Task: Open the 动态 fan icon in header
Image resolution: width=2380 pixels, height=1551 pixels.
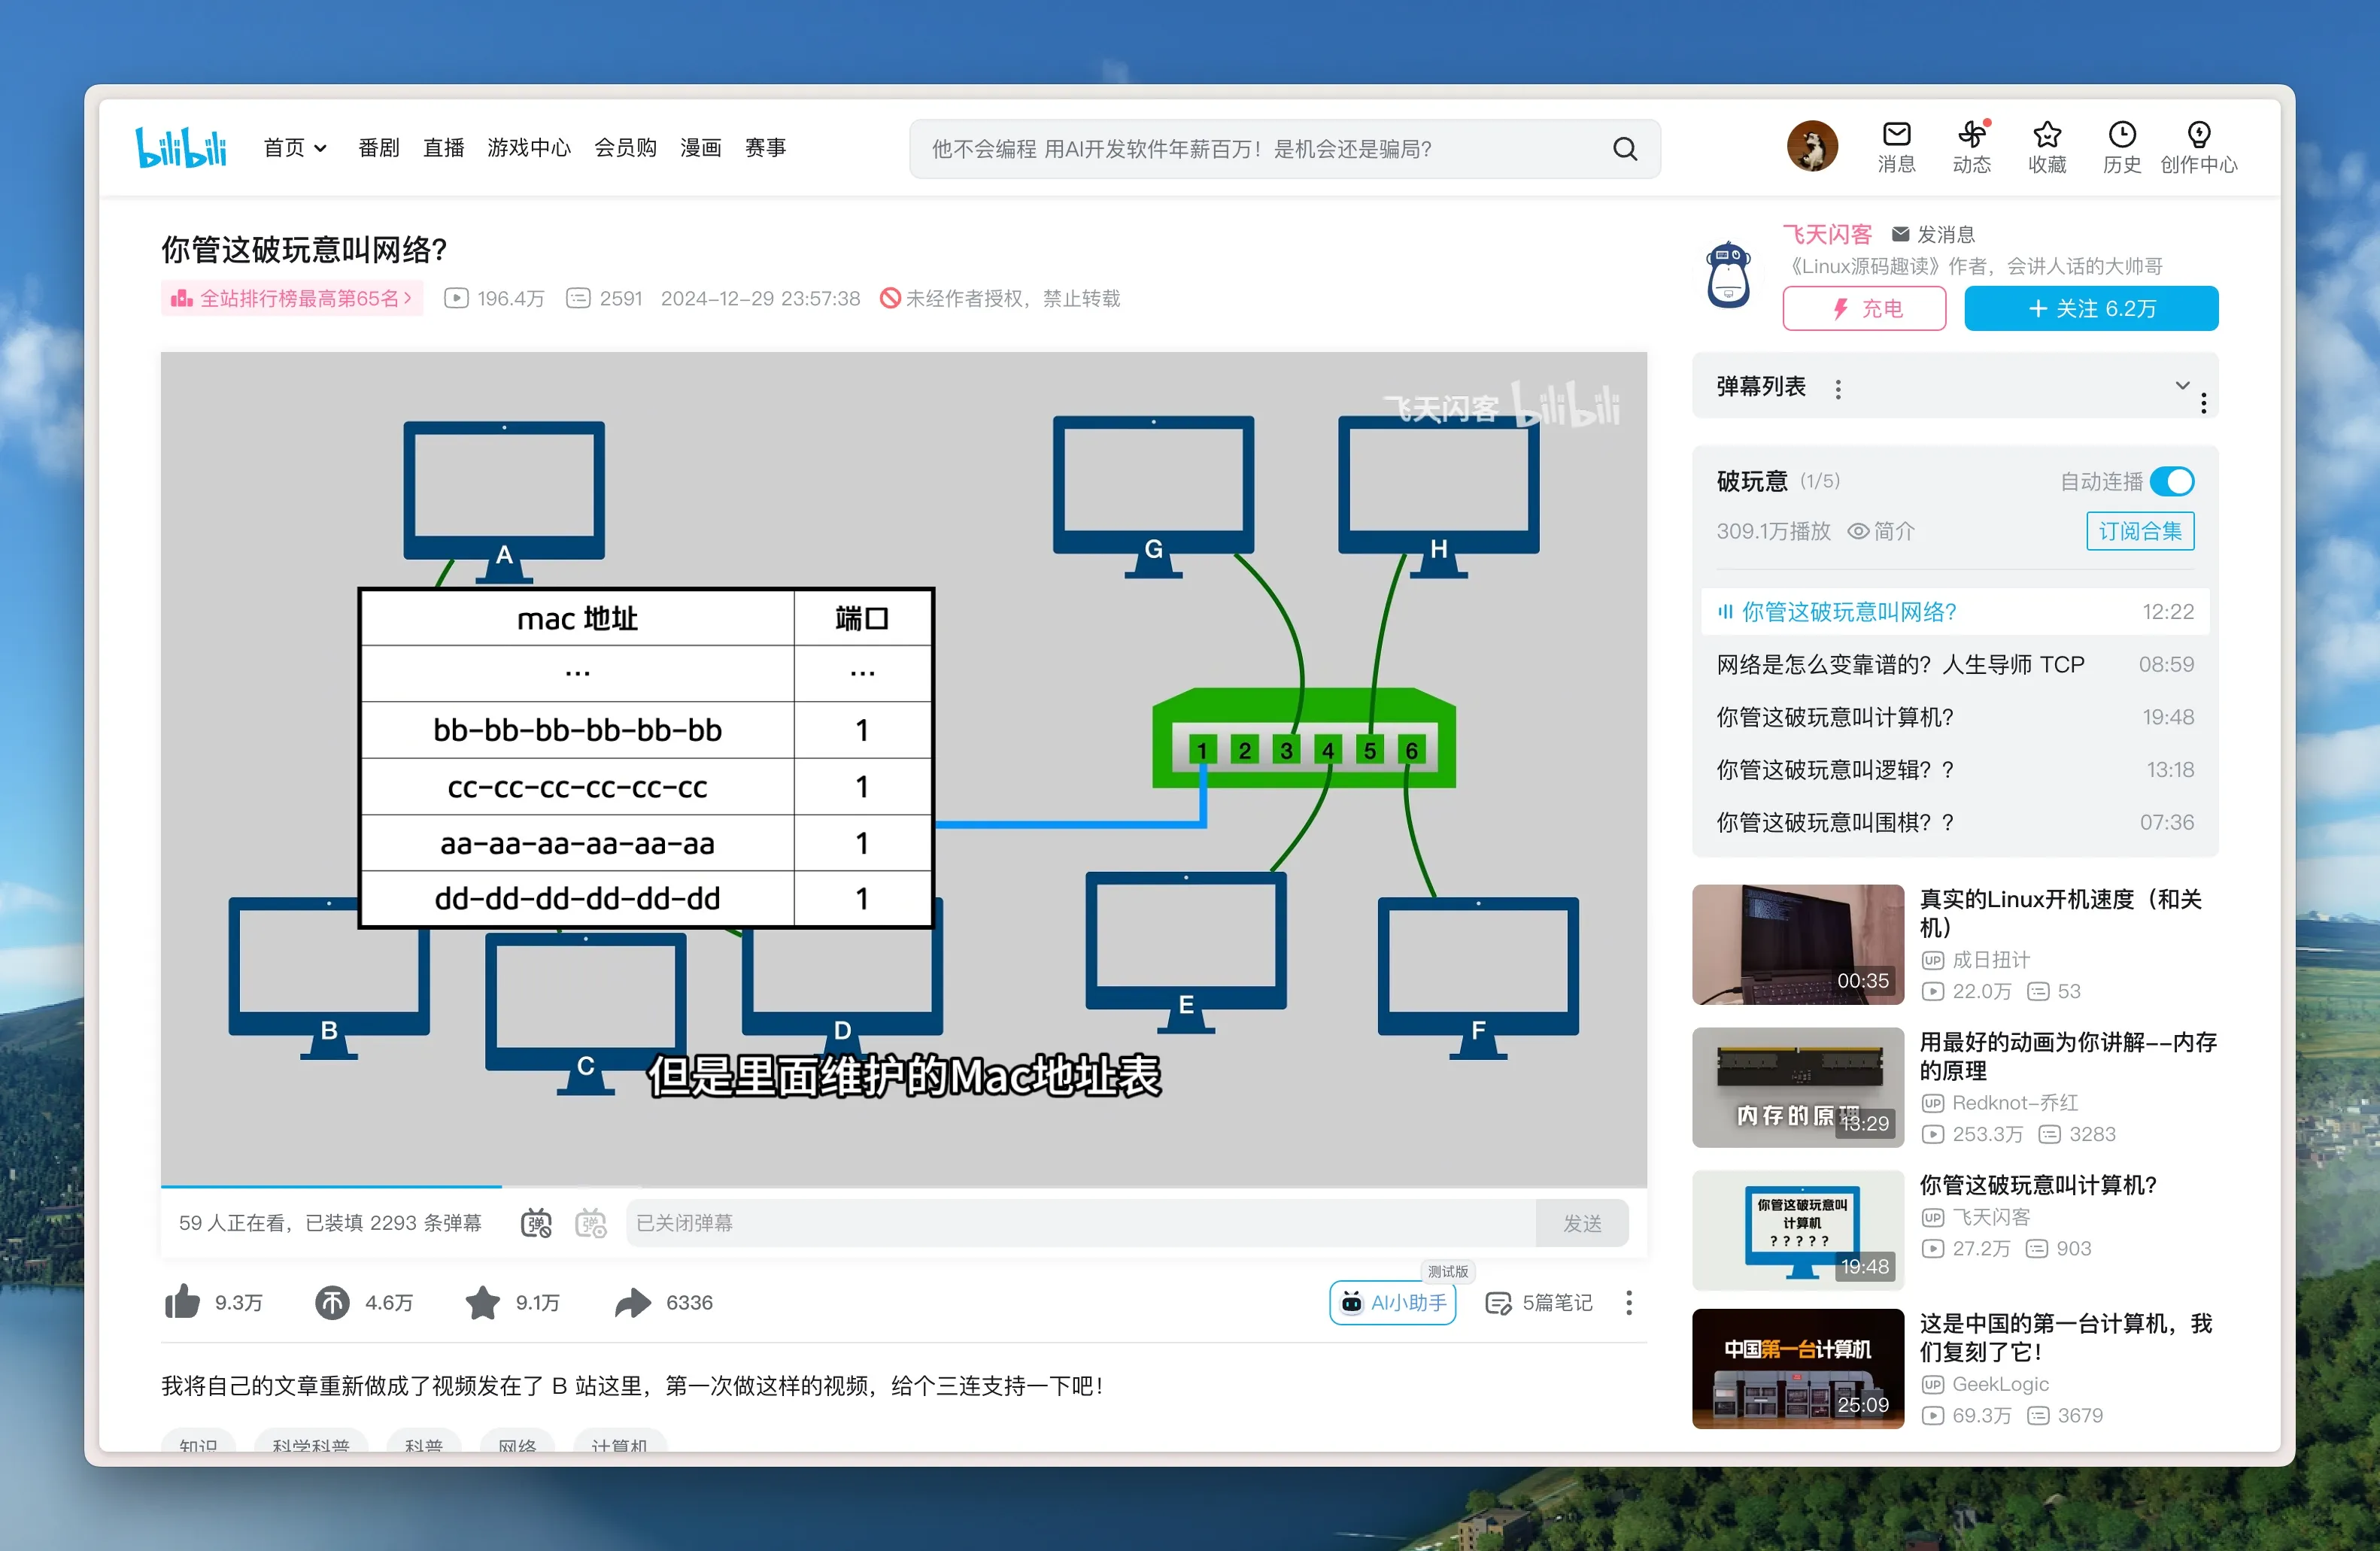Action: coord(1971,135)
